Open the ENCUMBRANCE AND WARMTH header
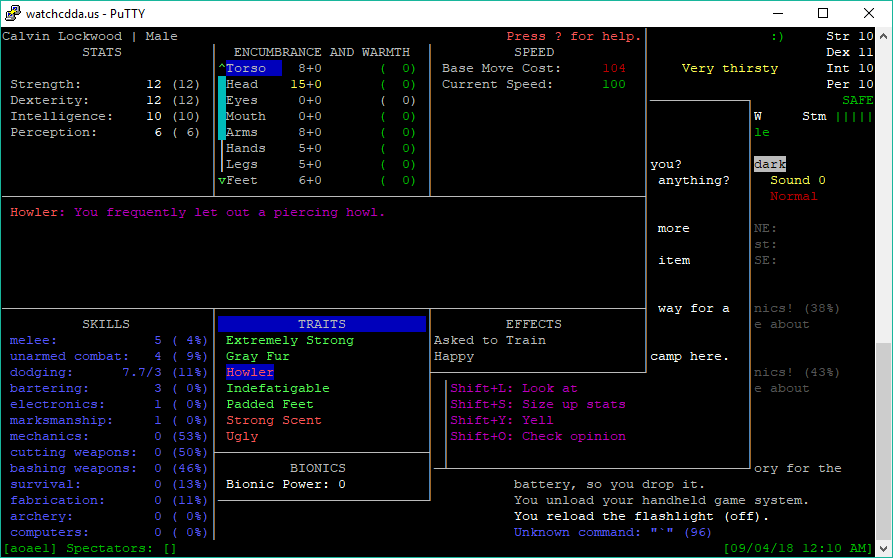The width and height of the screenshot is (893, 558). click(322, 52)
